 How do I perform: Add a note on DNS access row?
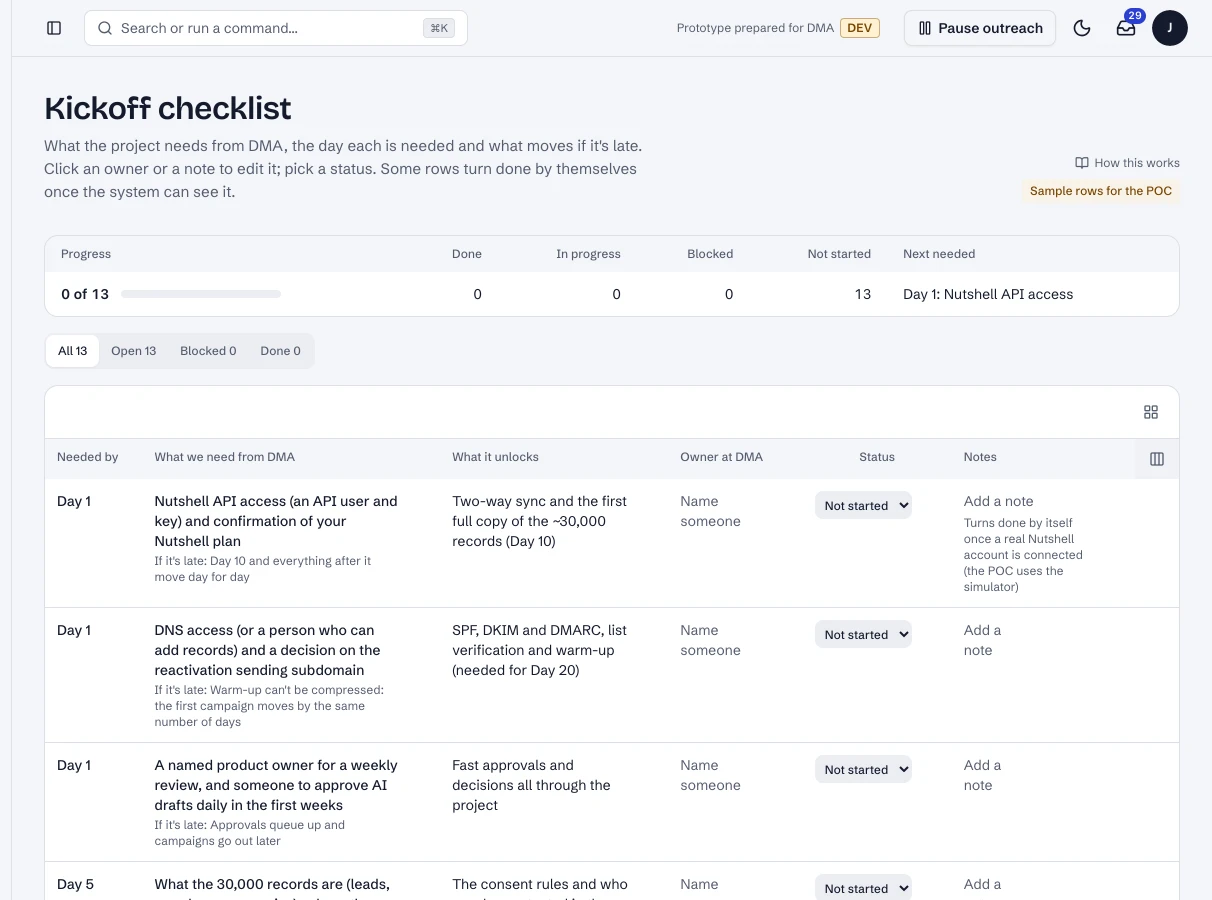pos(982,640)
